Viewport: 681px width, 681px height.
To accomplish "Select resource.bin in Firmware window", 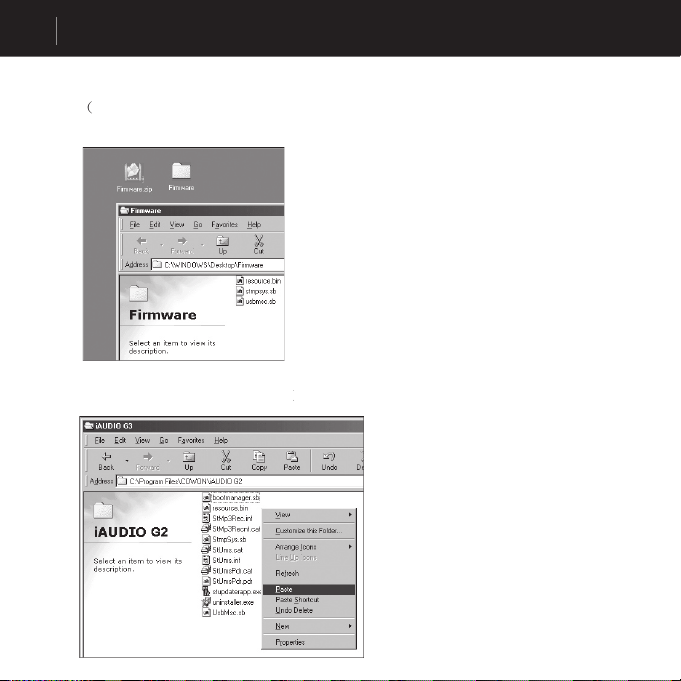I will point(258,281).
